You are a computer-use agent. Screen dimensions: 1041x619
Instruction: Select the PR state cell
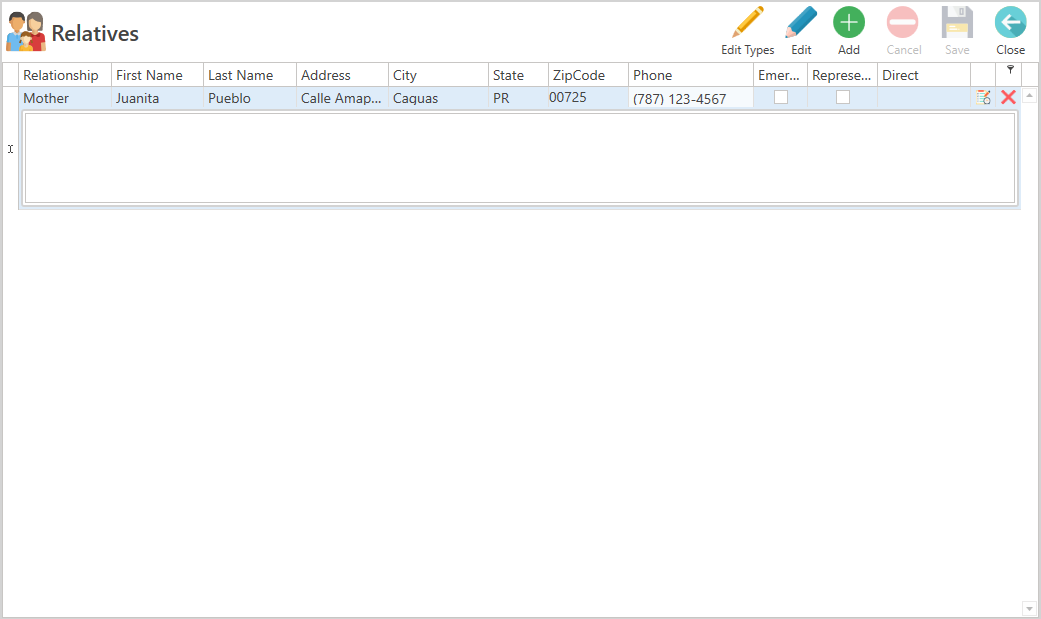coord(519,98)
